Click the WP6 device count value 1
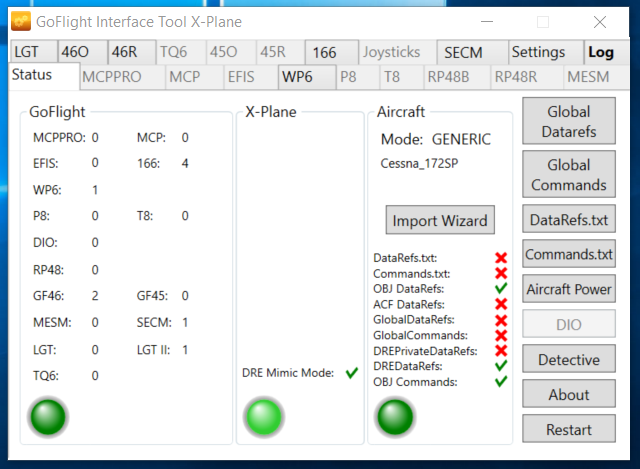 coord(95,190)
